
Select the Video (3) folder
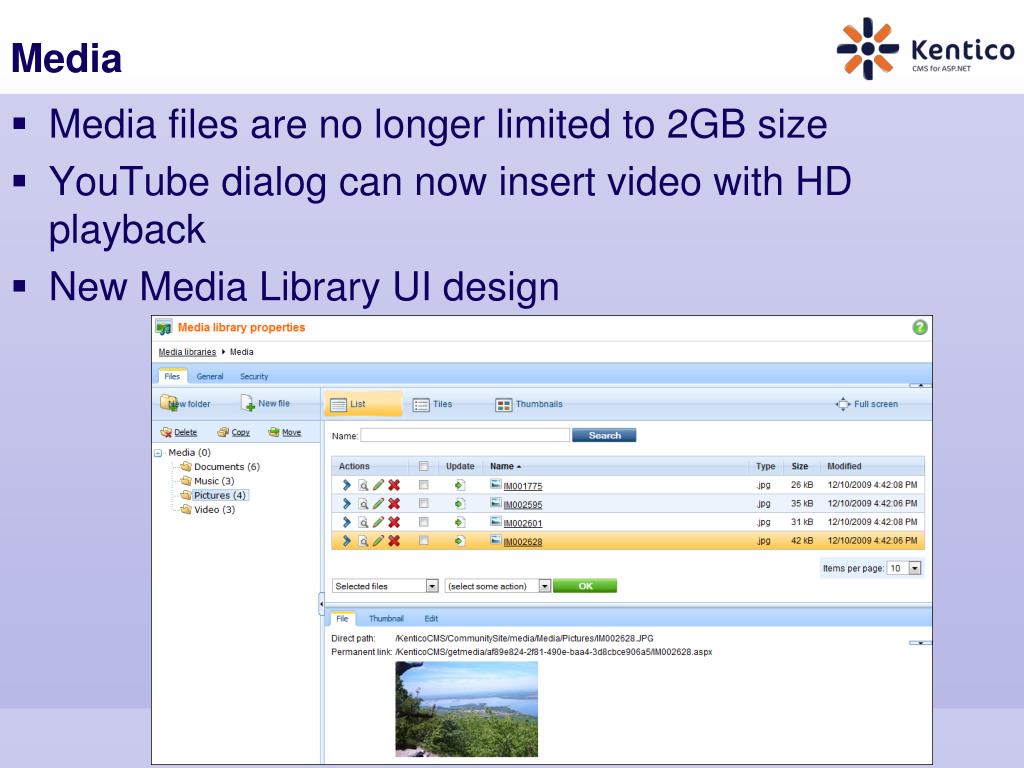(214, 510)
